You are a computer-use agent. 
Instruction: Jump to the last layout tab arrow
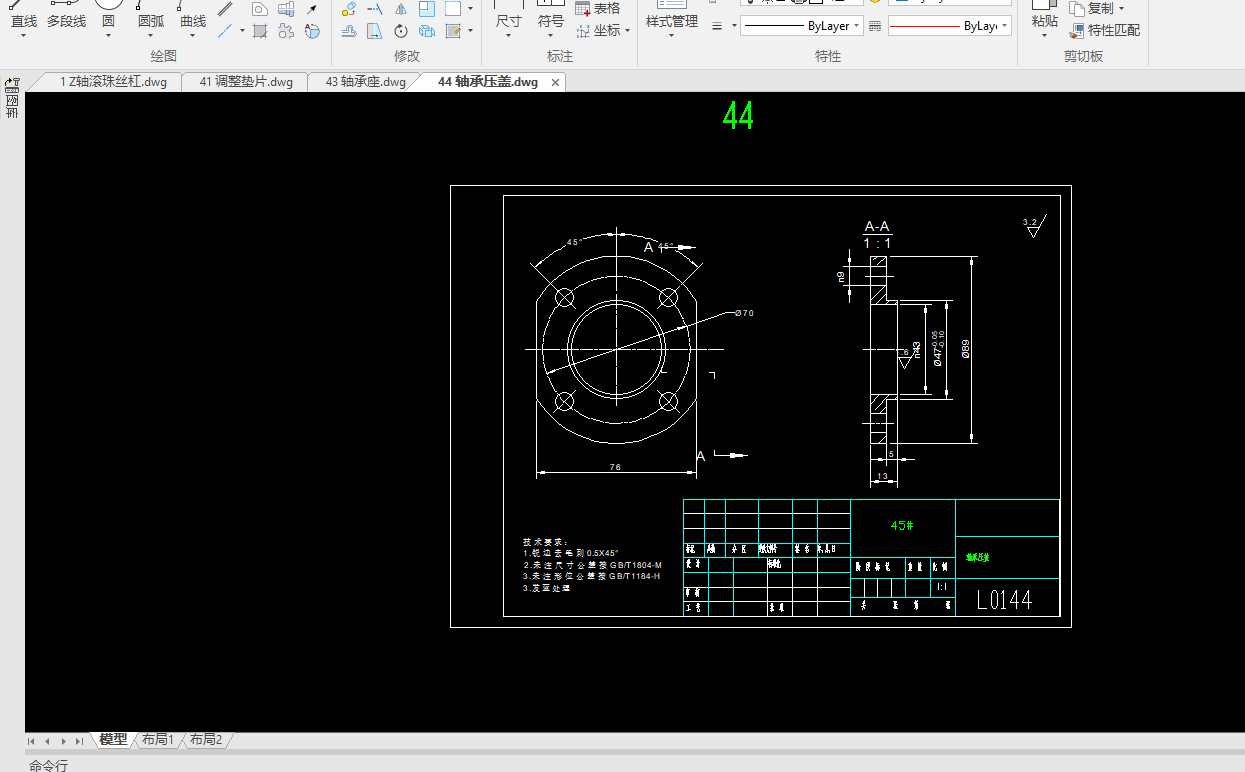click(x=79, y=741)
